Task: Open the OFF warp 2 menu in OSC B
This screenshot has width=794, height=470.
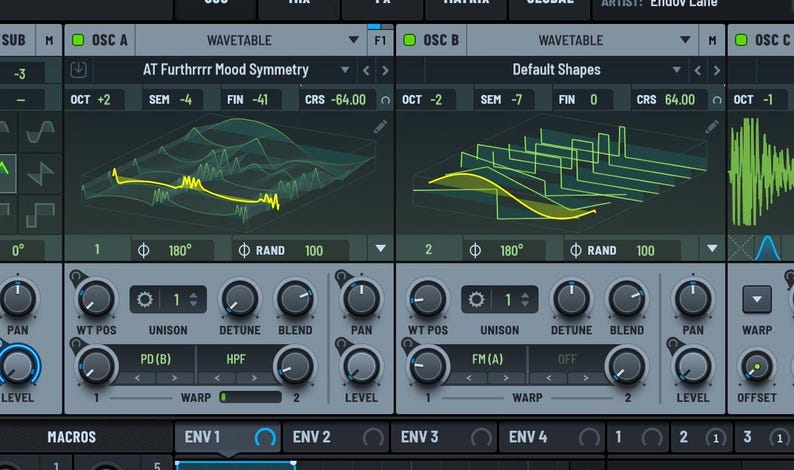Action: (567, 359)
